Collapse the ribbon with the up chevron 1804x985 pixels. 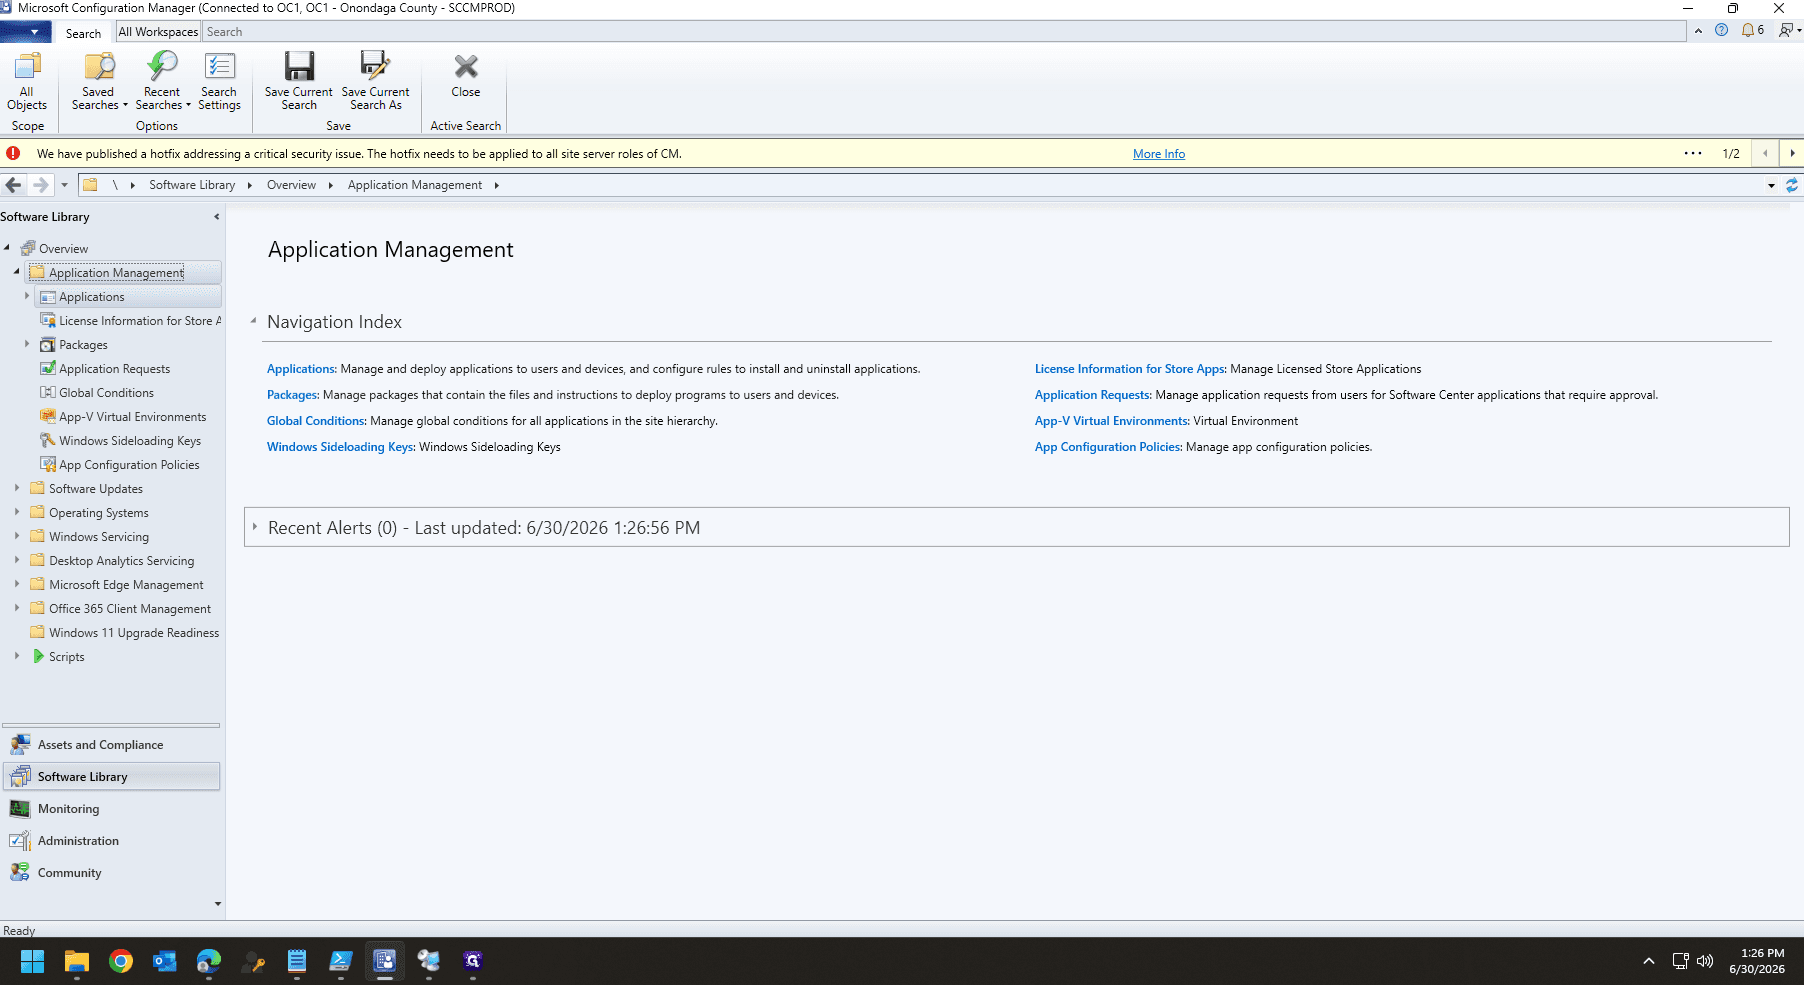[x=1698, y=31]
